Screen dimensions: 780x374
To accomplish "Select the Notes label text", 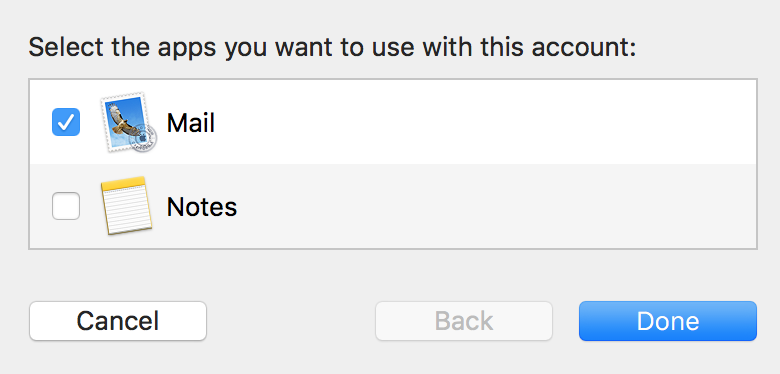I will [201, 206].
